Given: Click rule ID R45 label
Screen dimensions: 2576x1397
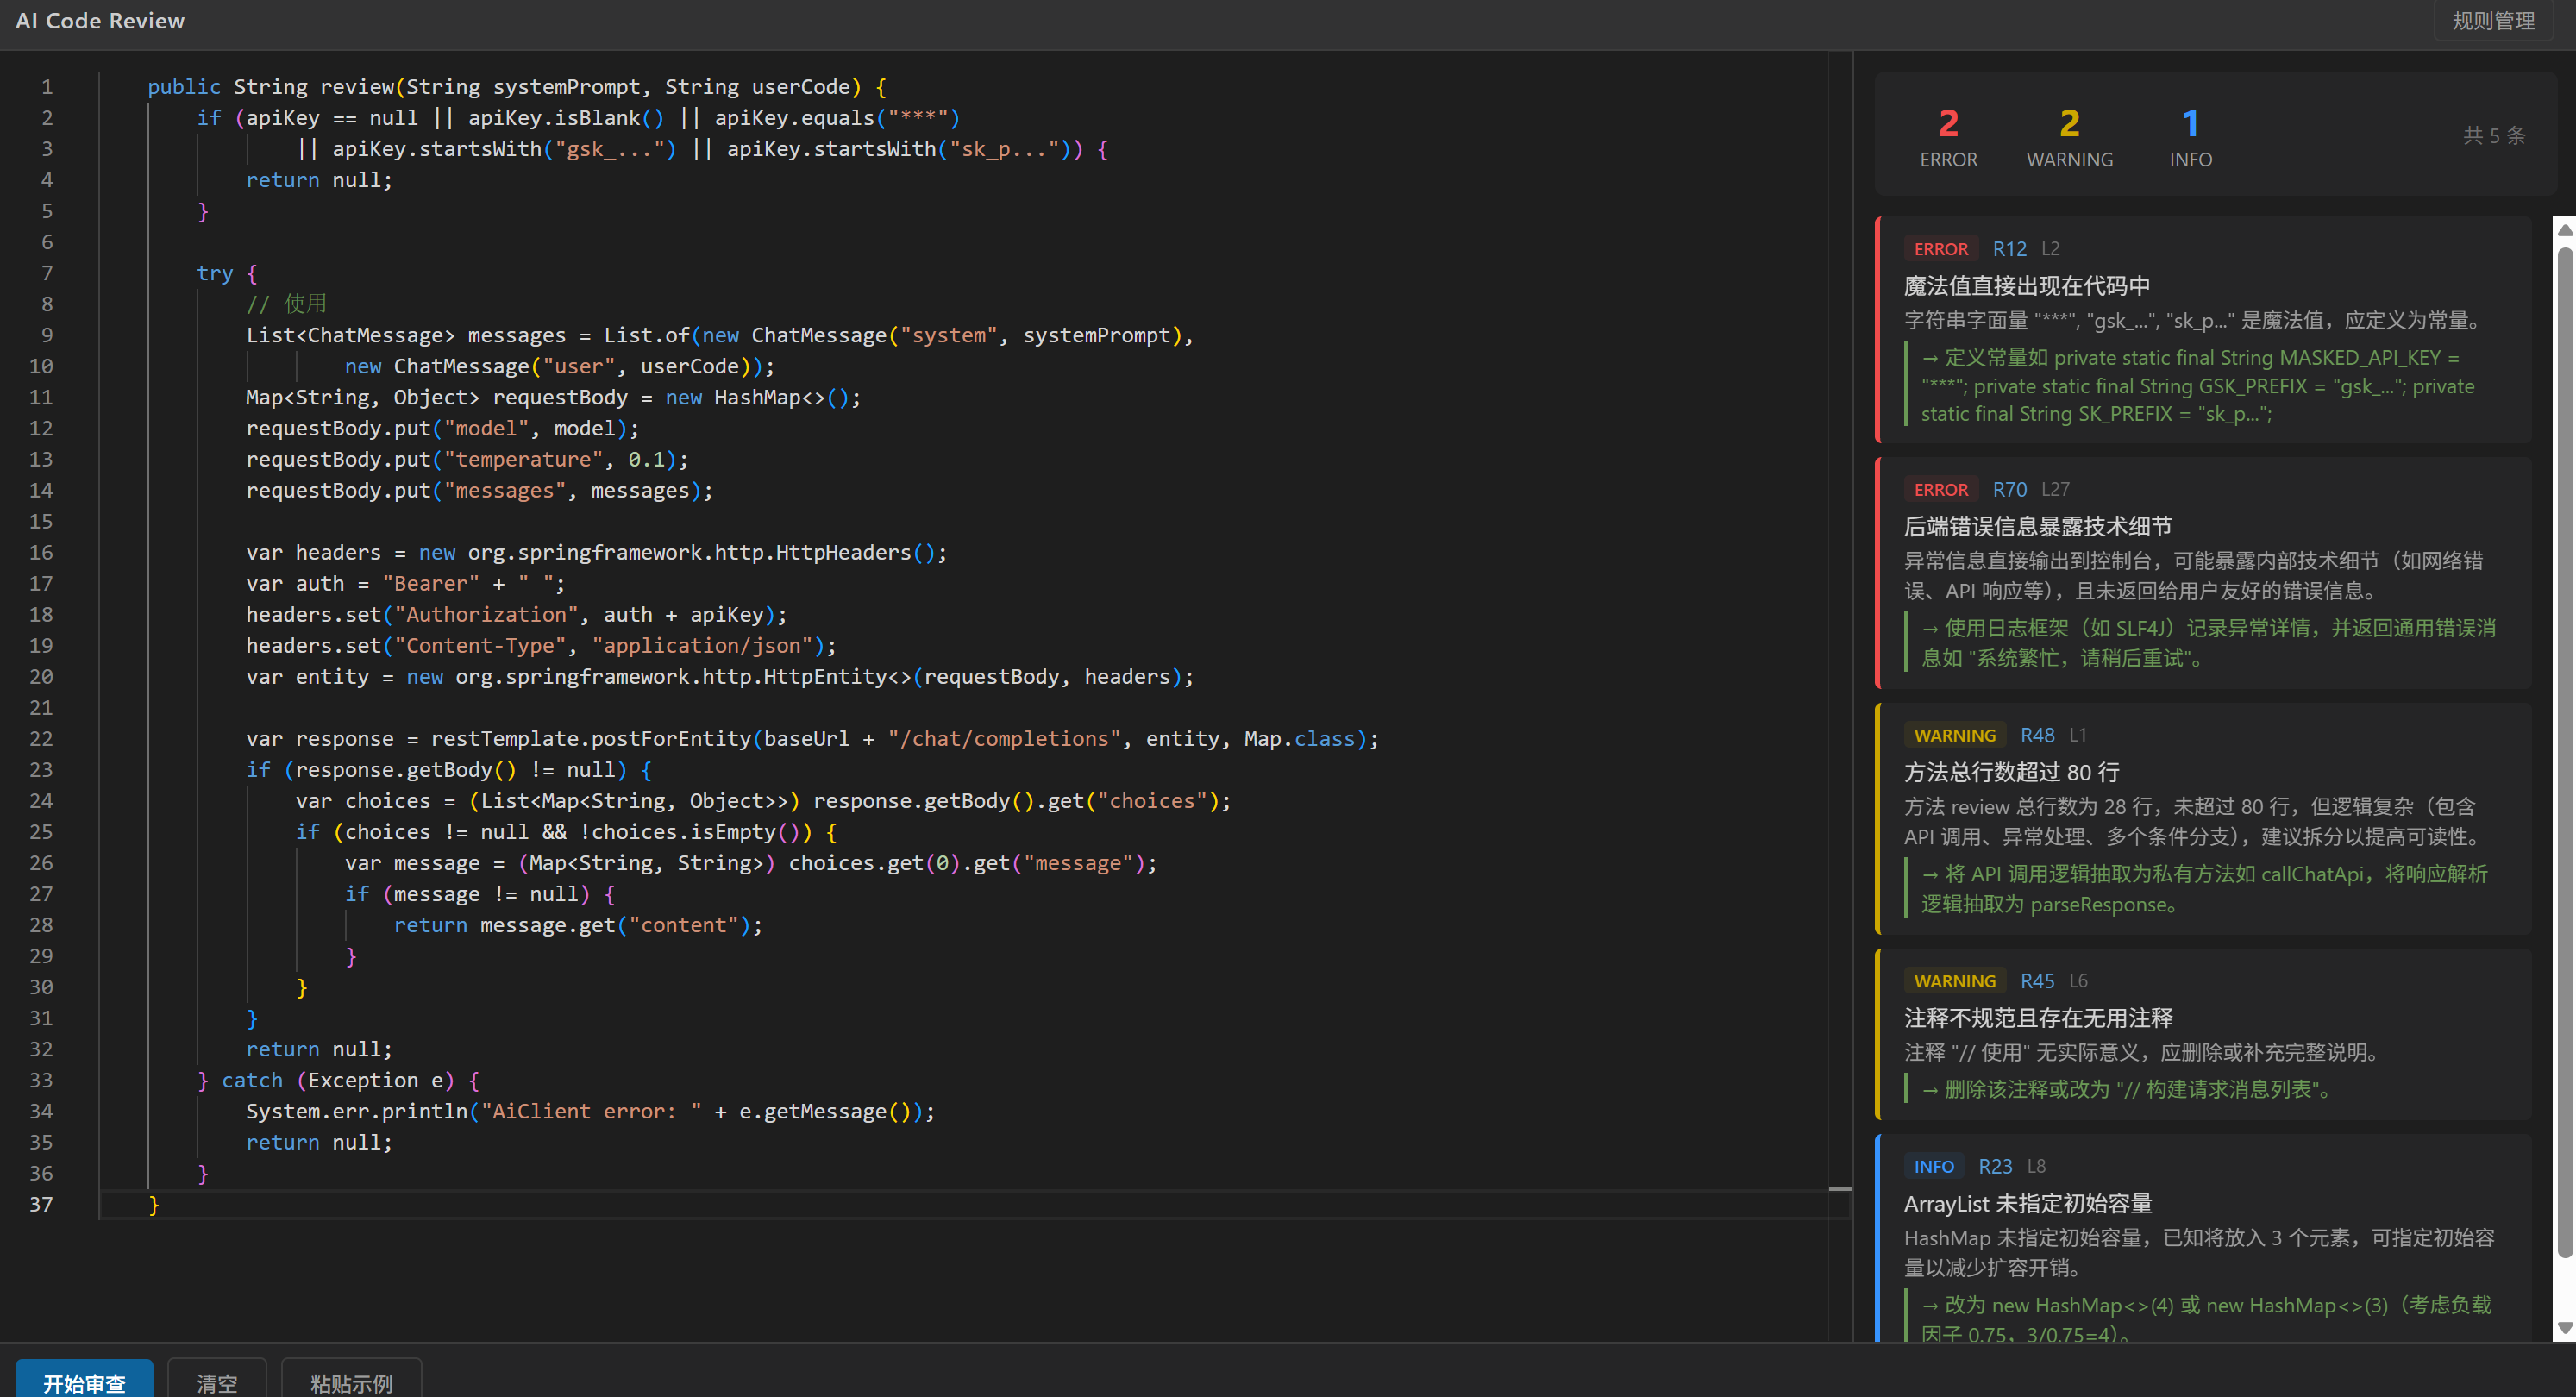Looking at the screenshot, I should point(2037,982).
